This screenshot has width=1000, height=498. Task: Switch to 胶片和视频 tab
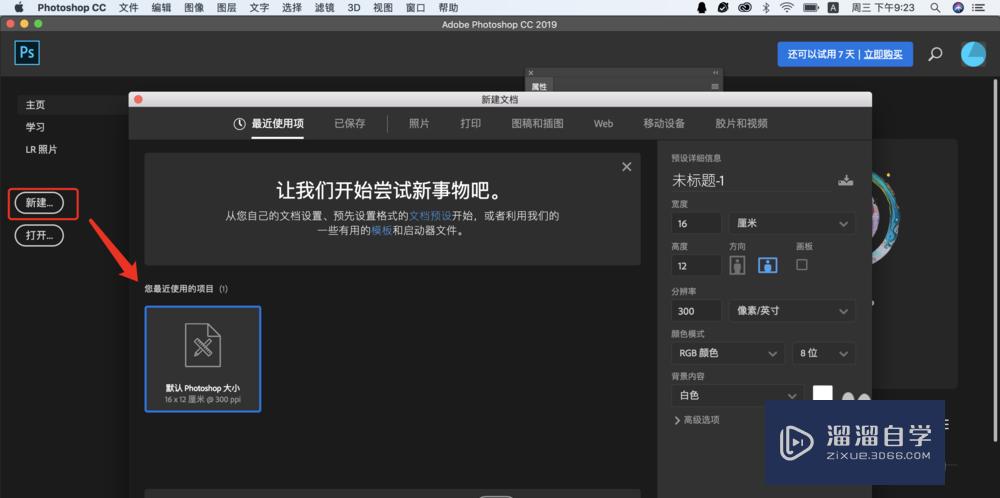pos(742,124)
